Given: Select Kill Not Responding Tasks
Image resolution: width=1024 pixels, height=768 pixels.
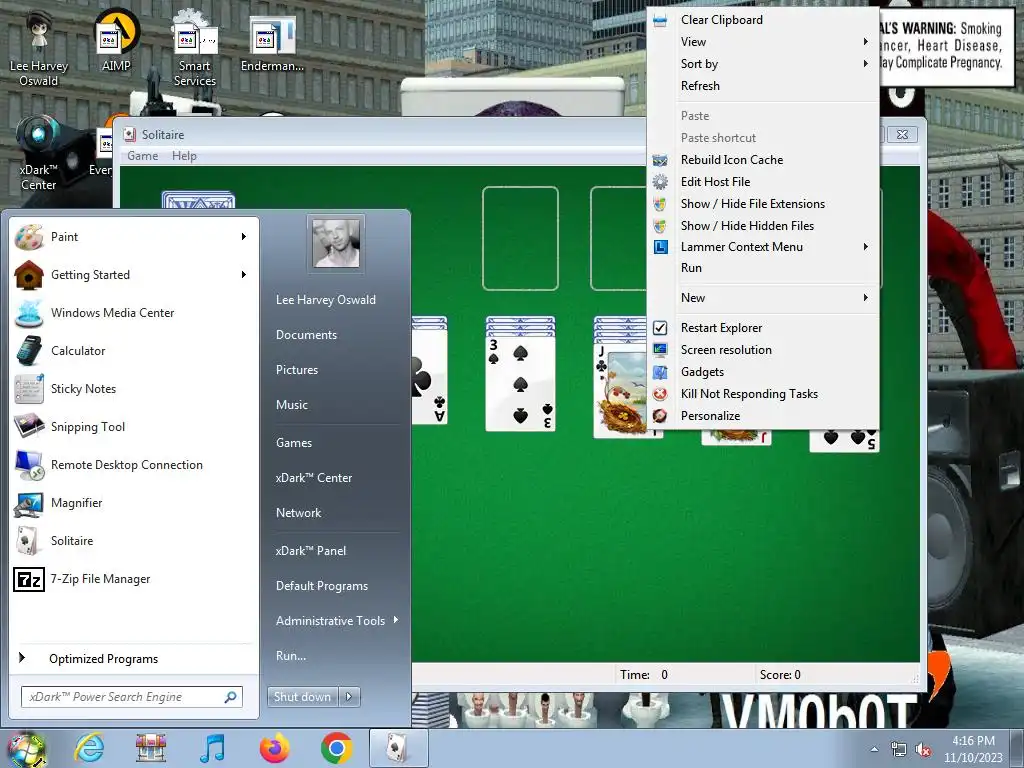Looking at the screenshot, I should tap(764, 394).
